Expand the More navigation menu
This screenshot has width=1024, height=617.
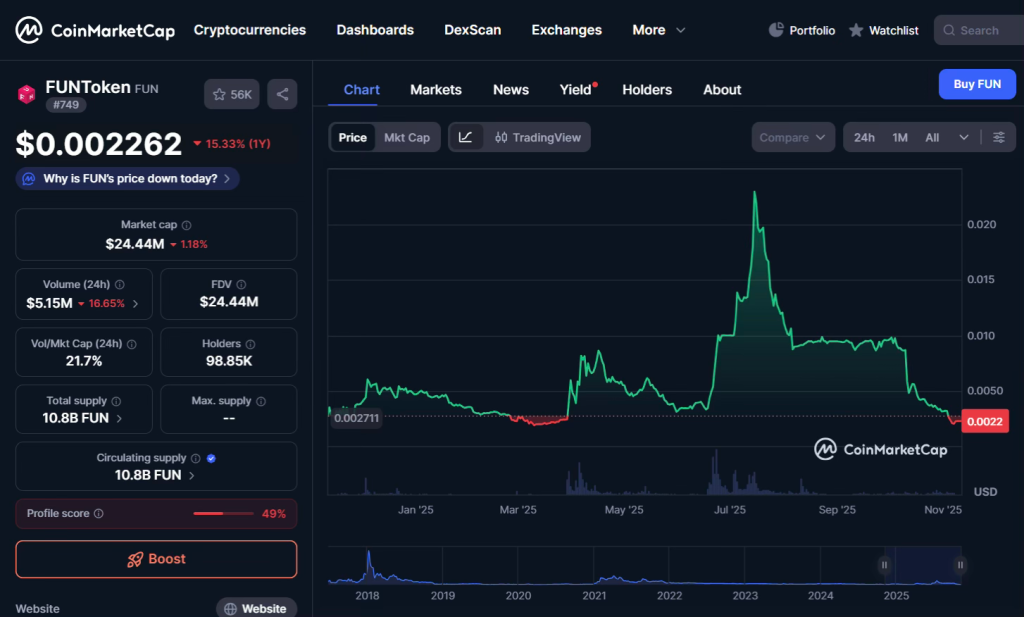(657, 30)
